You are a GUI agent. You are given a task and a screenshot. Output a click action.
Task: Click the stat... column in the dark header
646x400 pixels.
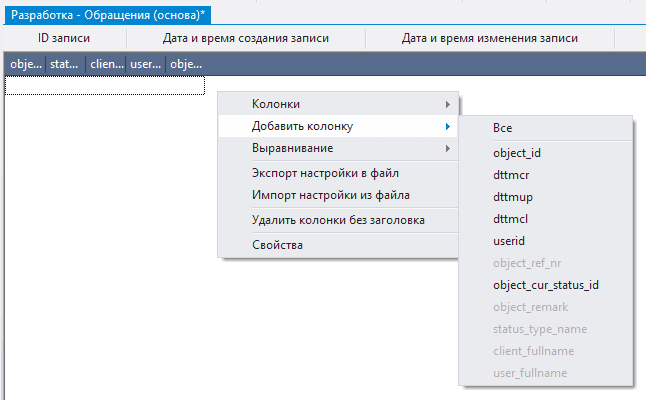point(65,64)
